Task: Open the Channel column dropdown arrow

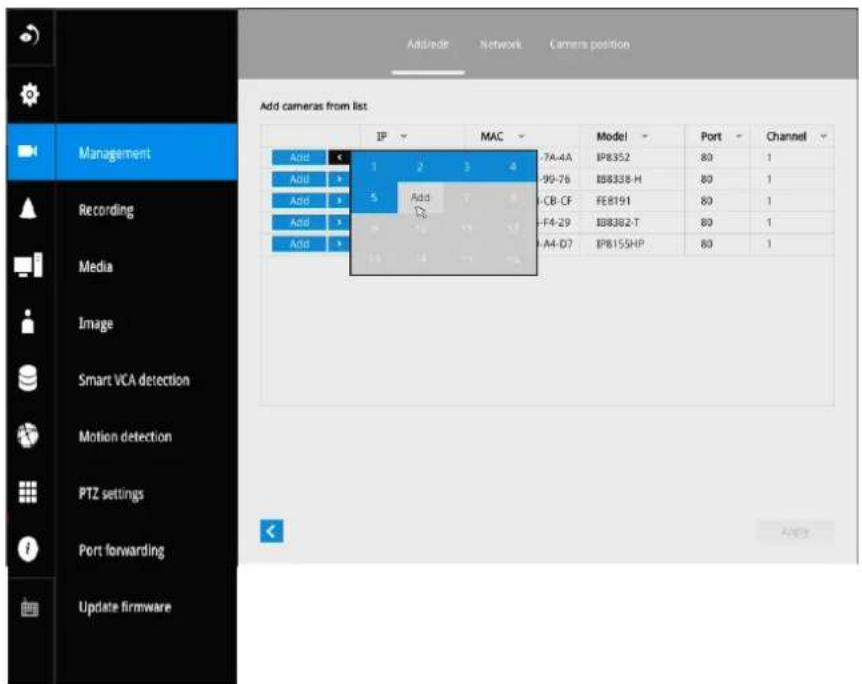Action: pyautogui.click(x=824, y=136)
